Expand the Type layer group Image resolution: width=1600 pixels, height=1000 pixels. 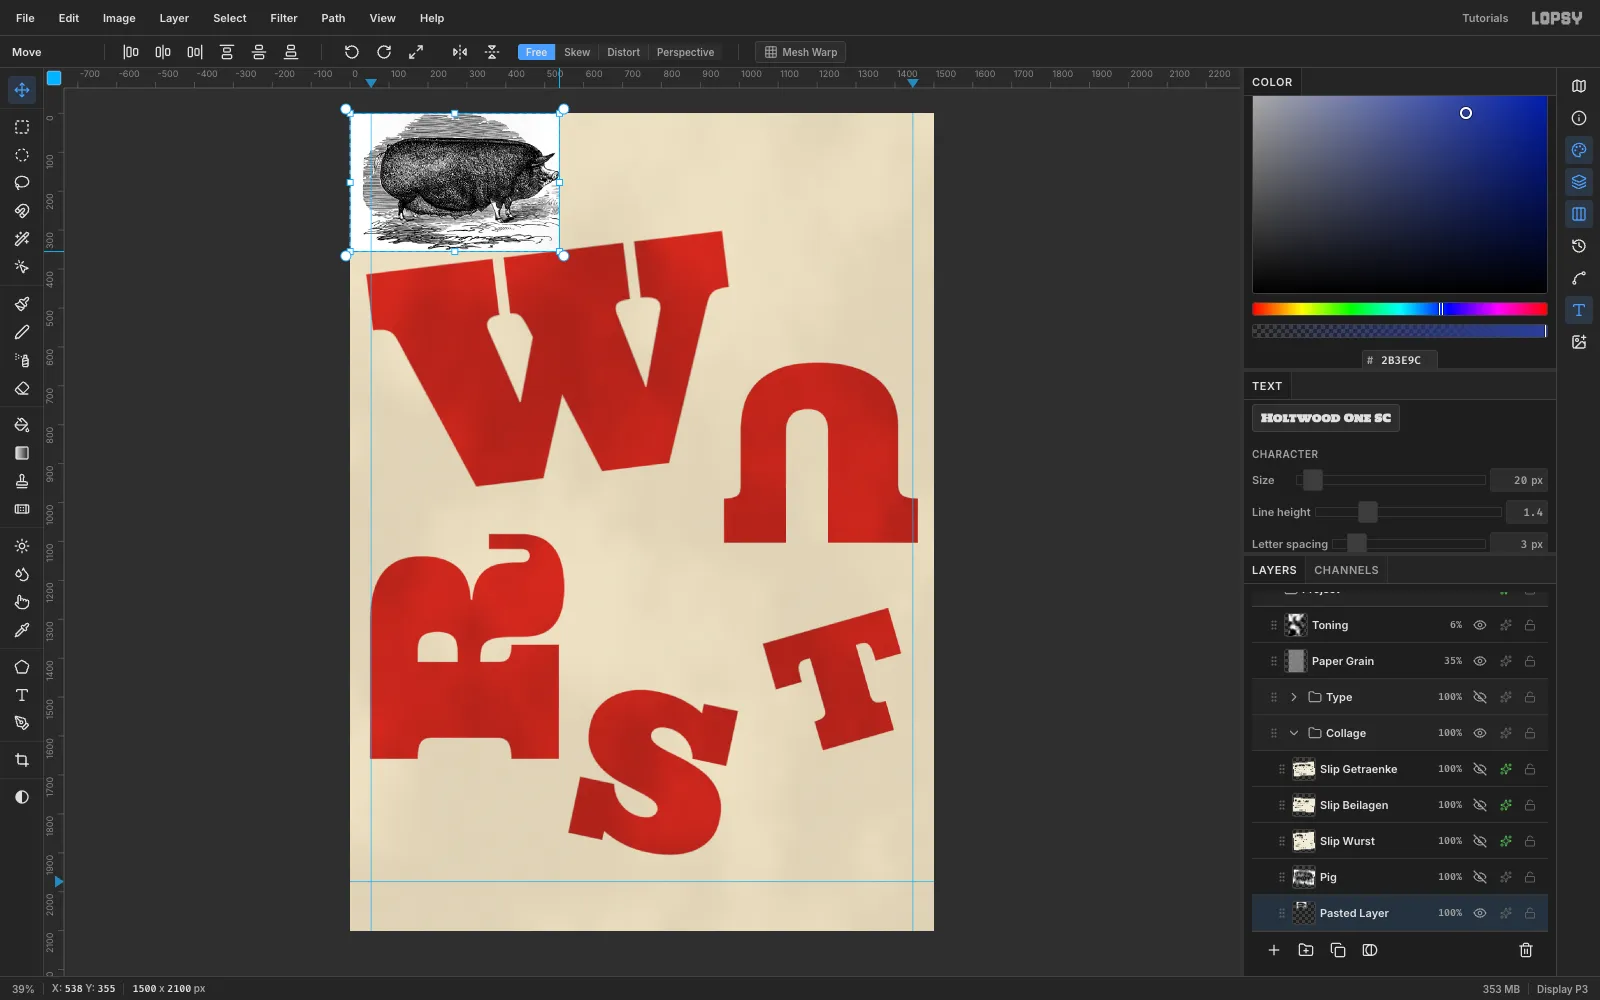(1294, 697)
